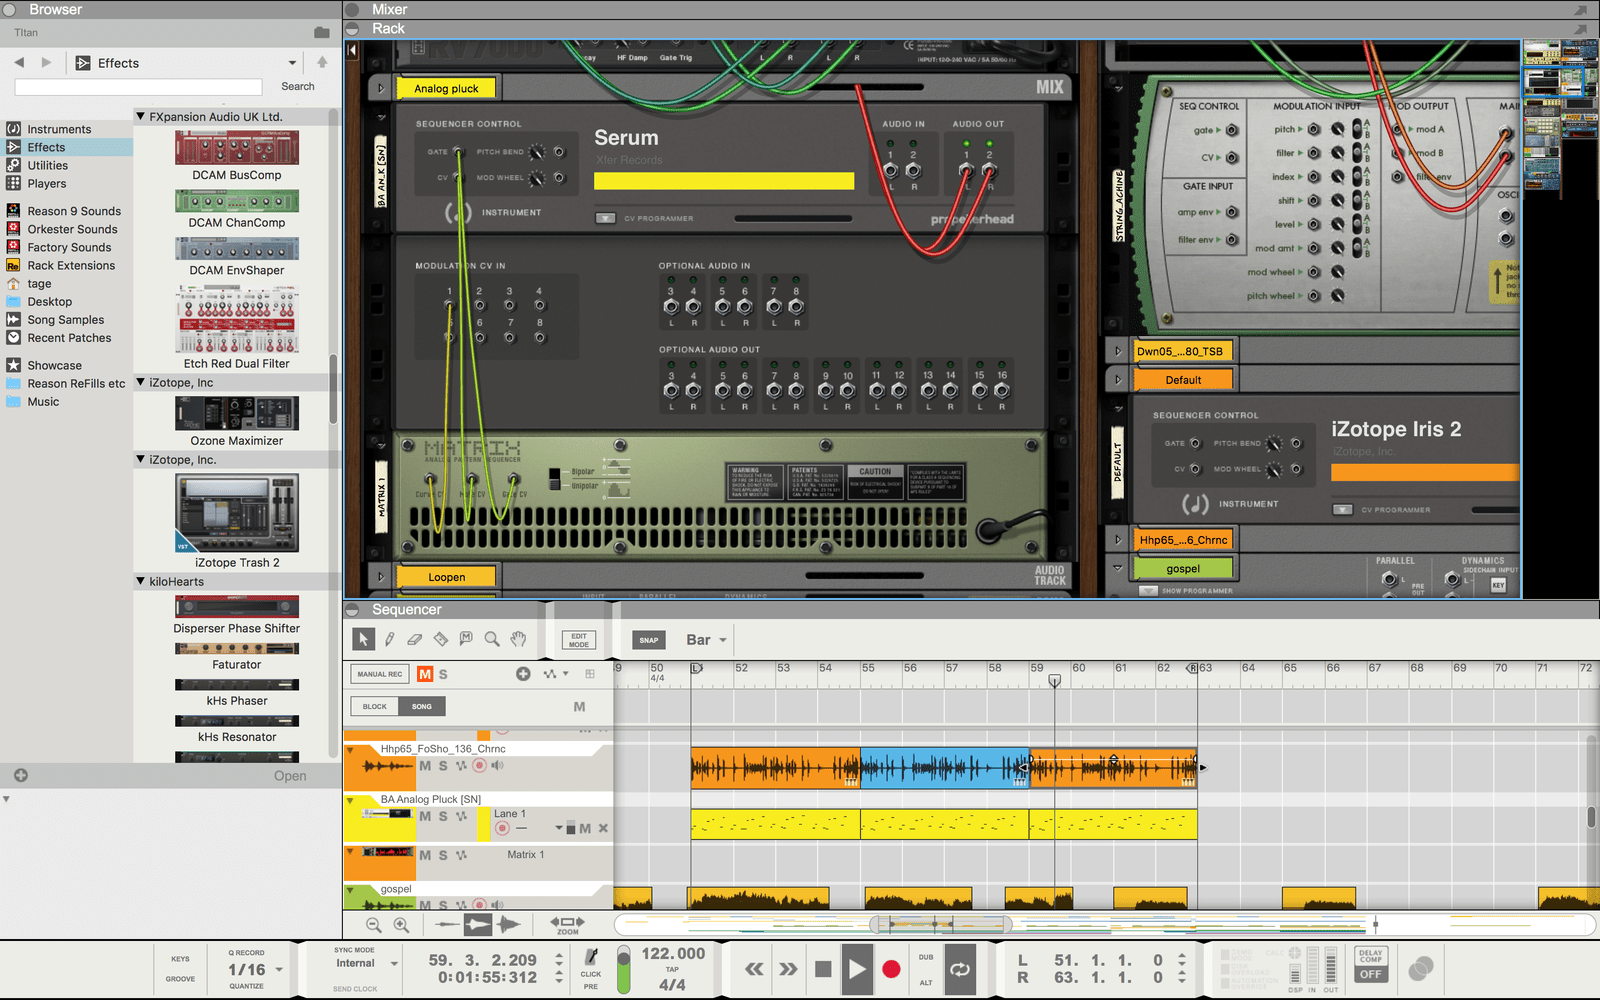The width and height of the screenshot is (1600, 1000).
Task: Switch to the SONG tab in the sequencer
Action: coord(421,706)
